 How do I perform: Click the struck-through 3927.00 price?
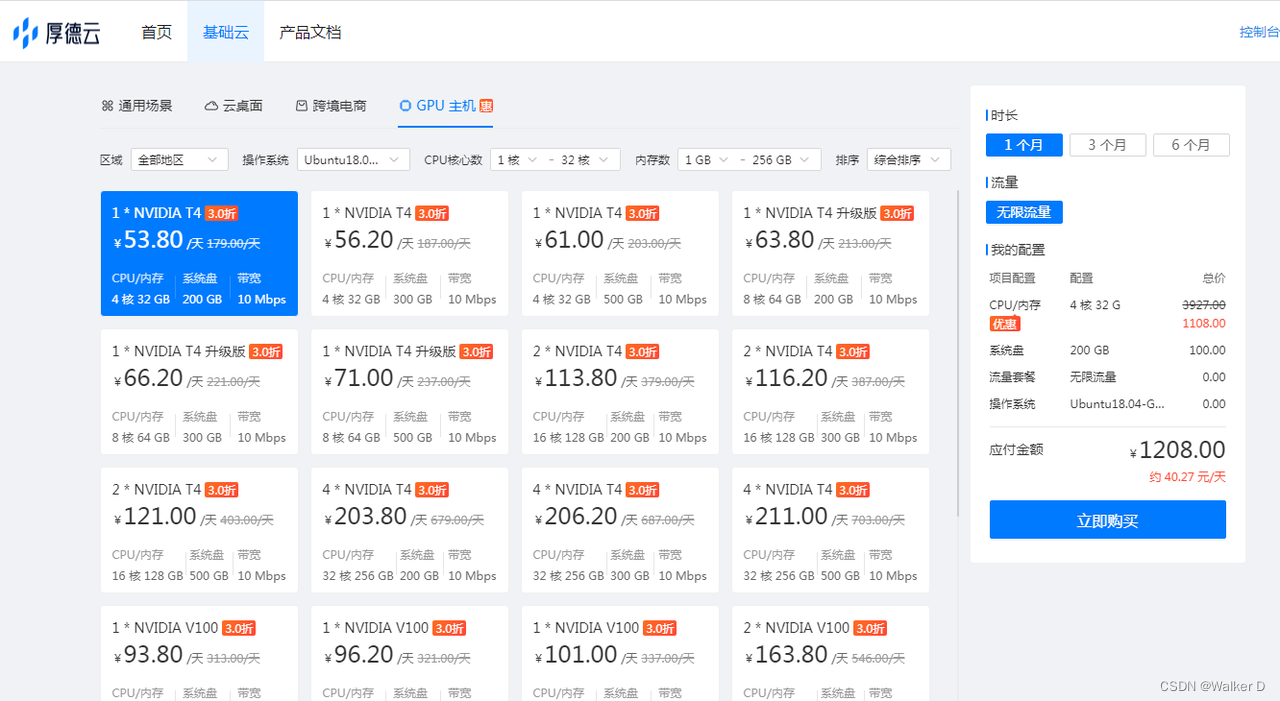pos(1204,305)
